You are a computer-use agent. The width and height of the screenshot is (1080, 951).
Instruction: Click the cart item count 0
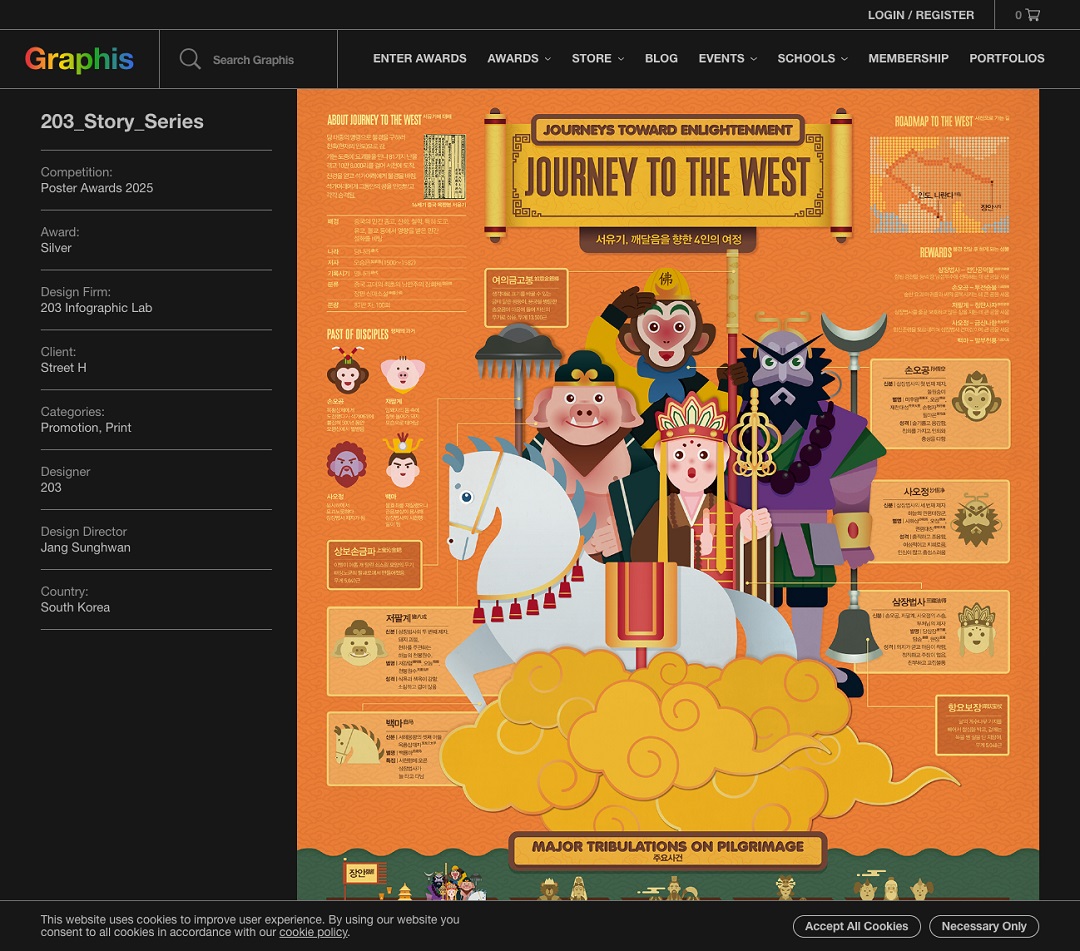(1018, 15)
